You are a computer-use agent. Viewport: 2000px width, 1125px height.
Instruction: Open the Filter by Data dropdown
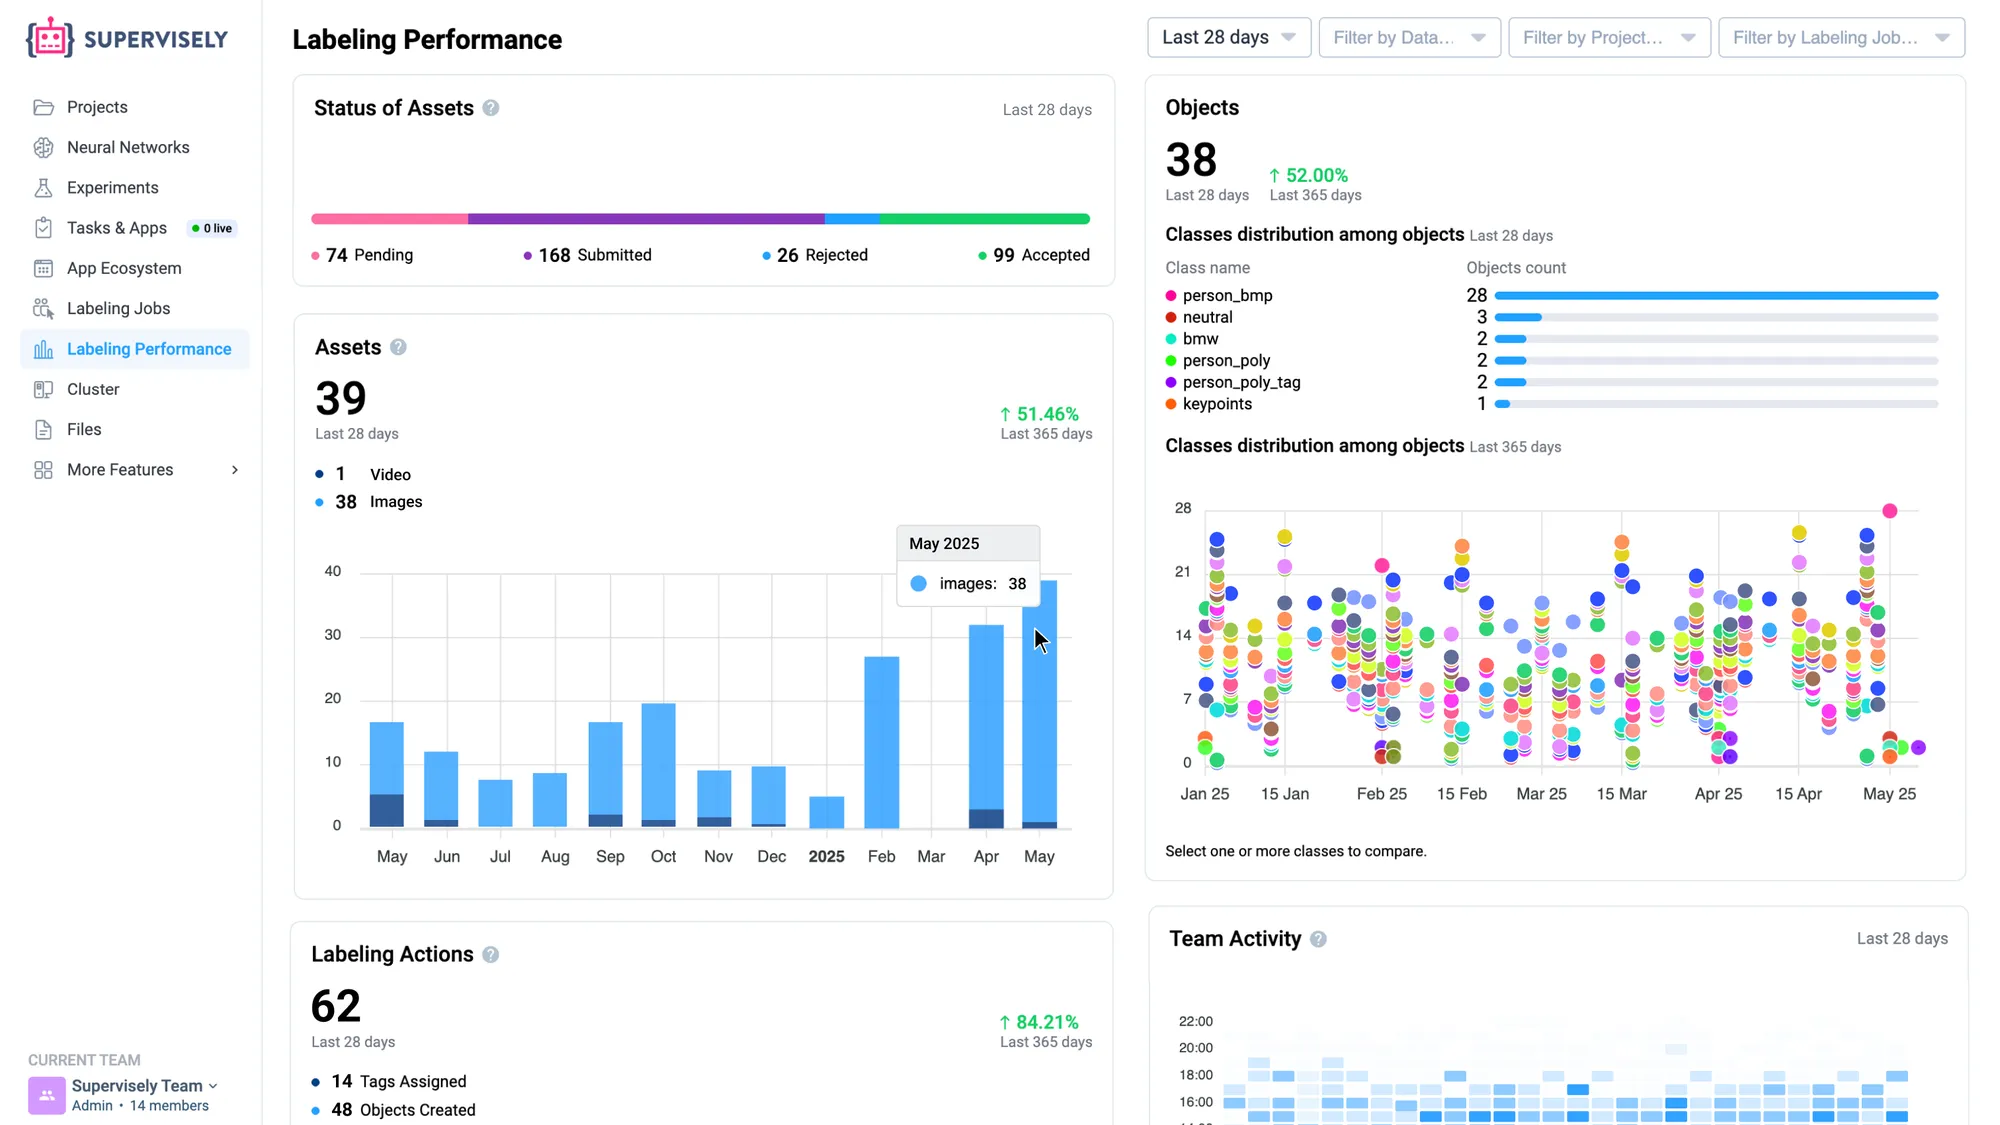pyautogui.click(x=1409, y=37)
